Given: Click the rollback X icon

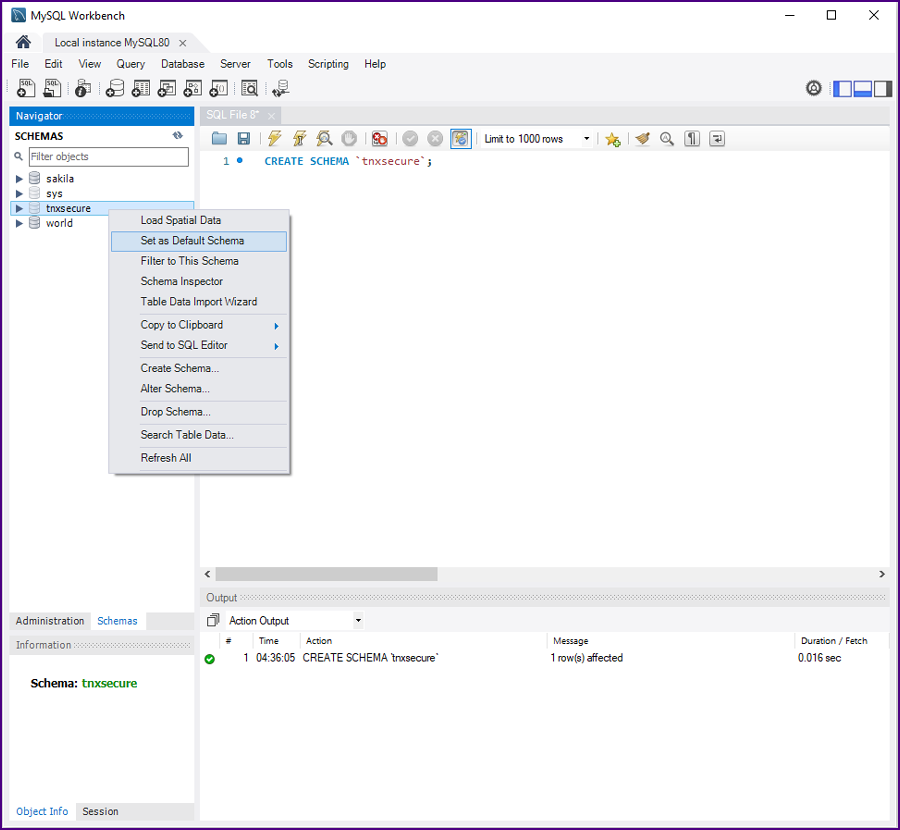Looking at the screenshot, I should tap(435, 138).
